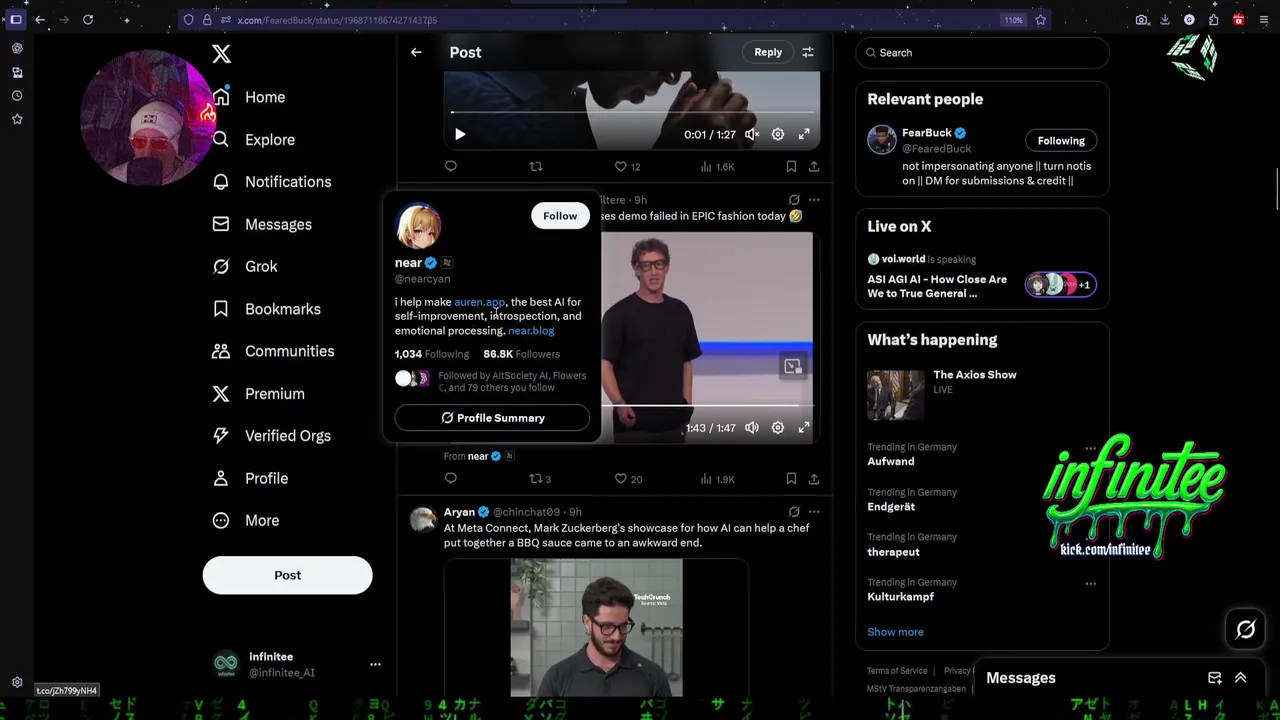Click the Grok icon on Aryan's post
The width and height of the screenshot is (1280, 720).
(794, 512)
